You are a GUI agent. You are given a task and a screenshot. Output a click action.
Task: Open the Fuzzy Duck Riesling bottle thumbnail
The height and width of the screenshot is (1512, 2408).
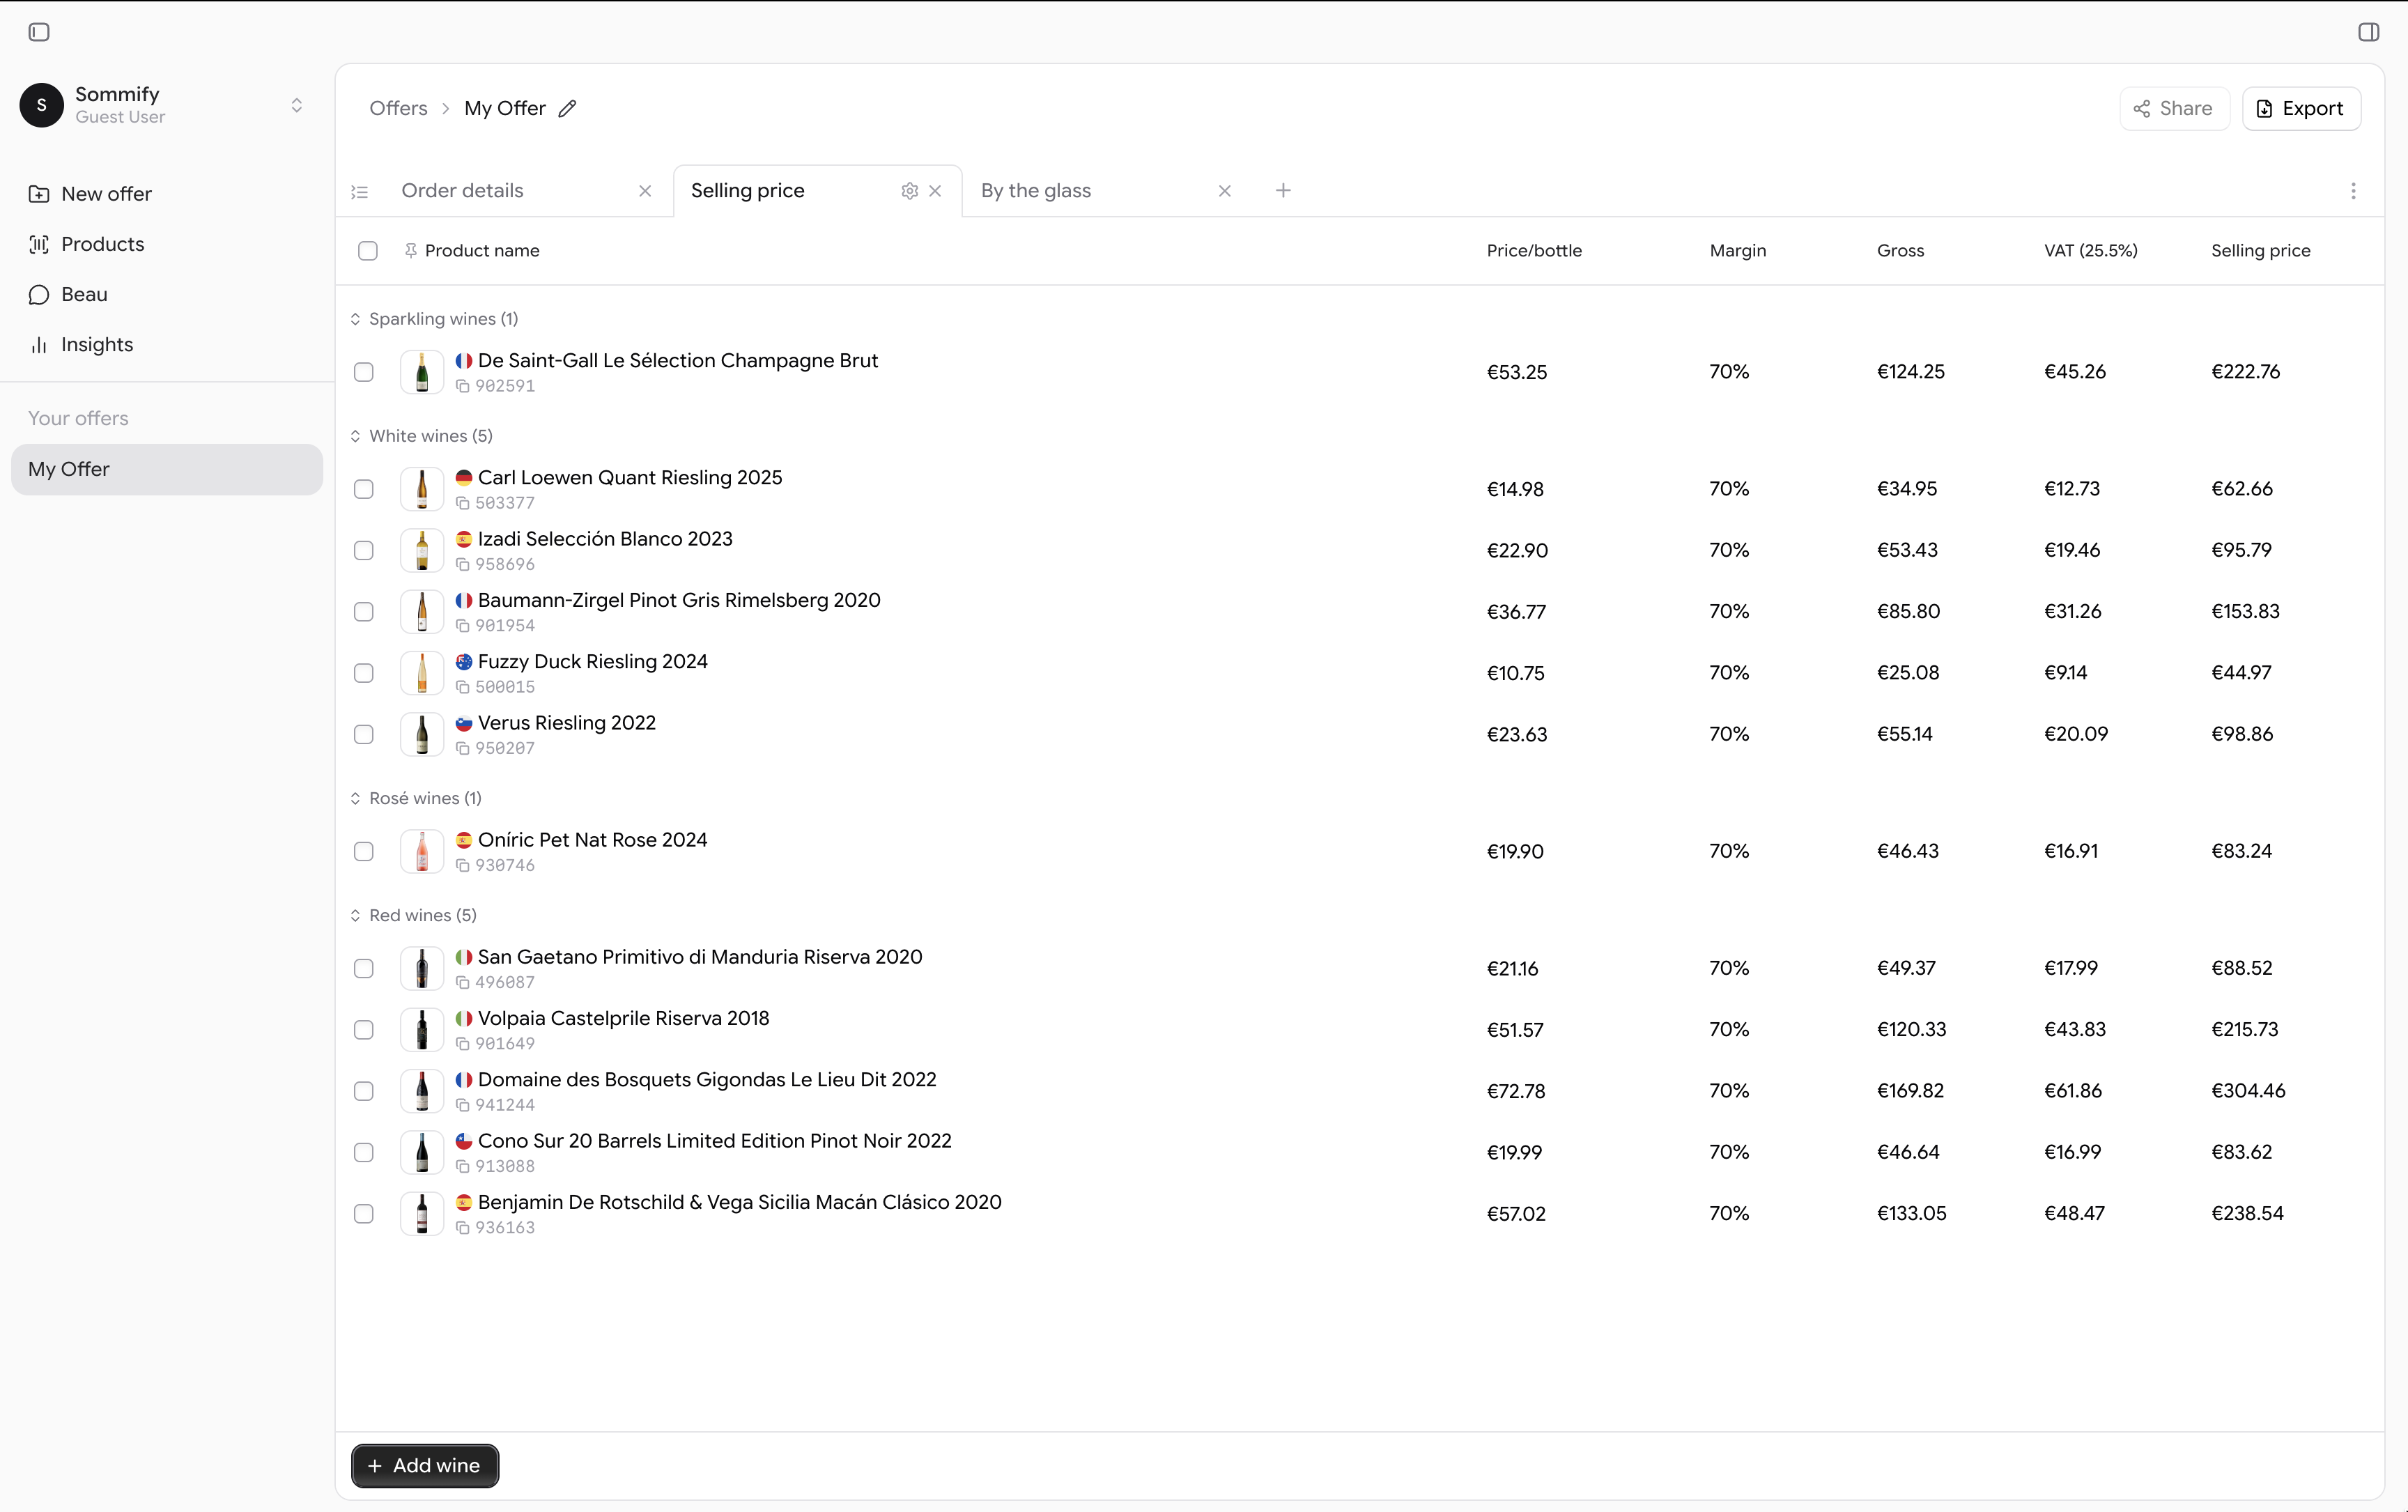tap(422, 673)
